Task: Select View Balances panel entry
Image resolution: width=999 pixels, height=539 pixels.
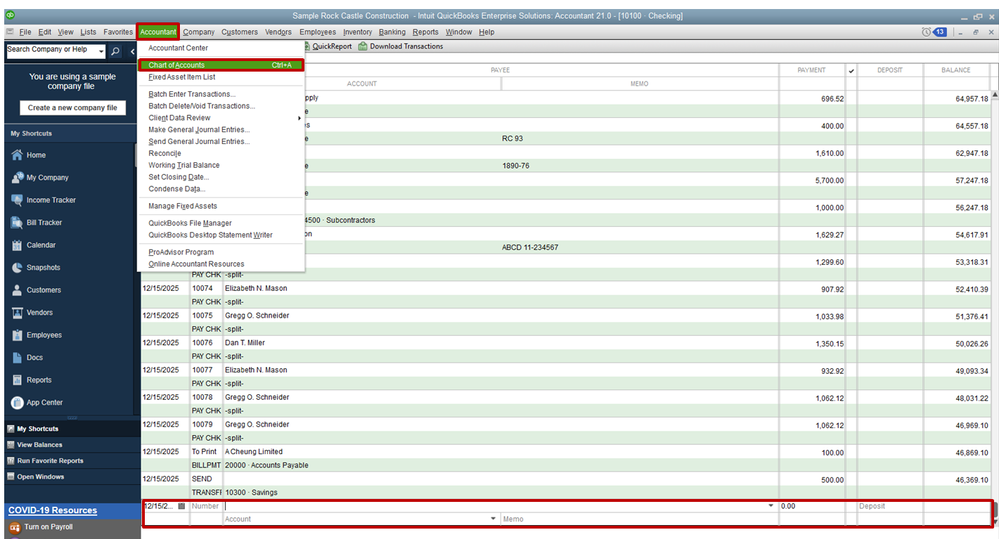Action: pyautogui.click(x=40, y=445)
